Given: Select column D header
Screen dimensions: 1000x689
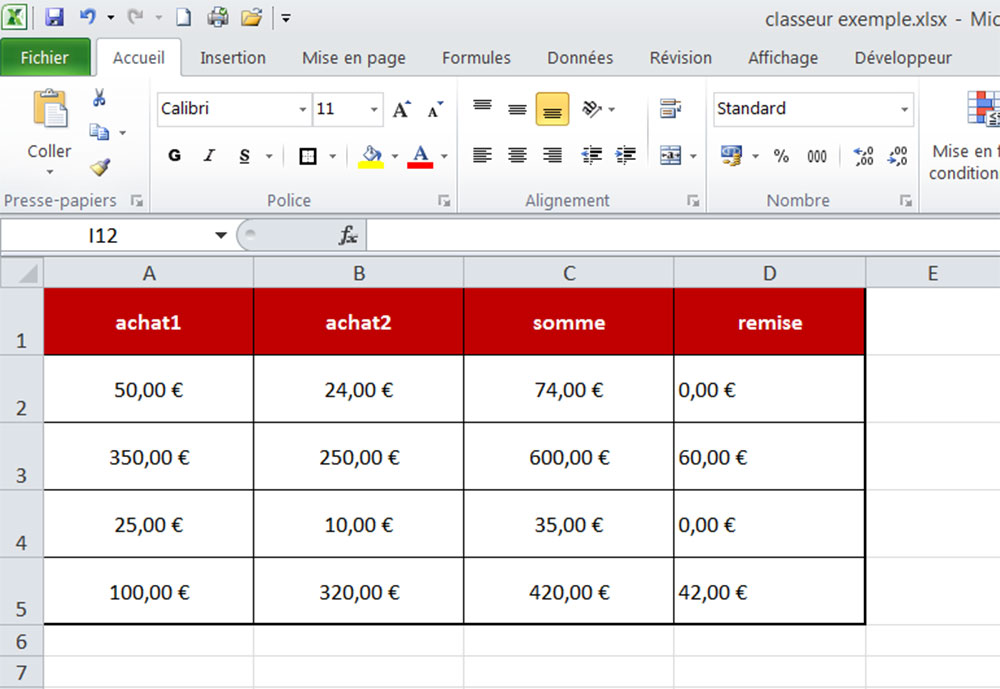Looking at the screenshot, I should (770, 273).
